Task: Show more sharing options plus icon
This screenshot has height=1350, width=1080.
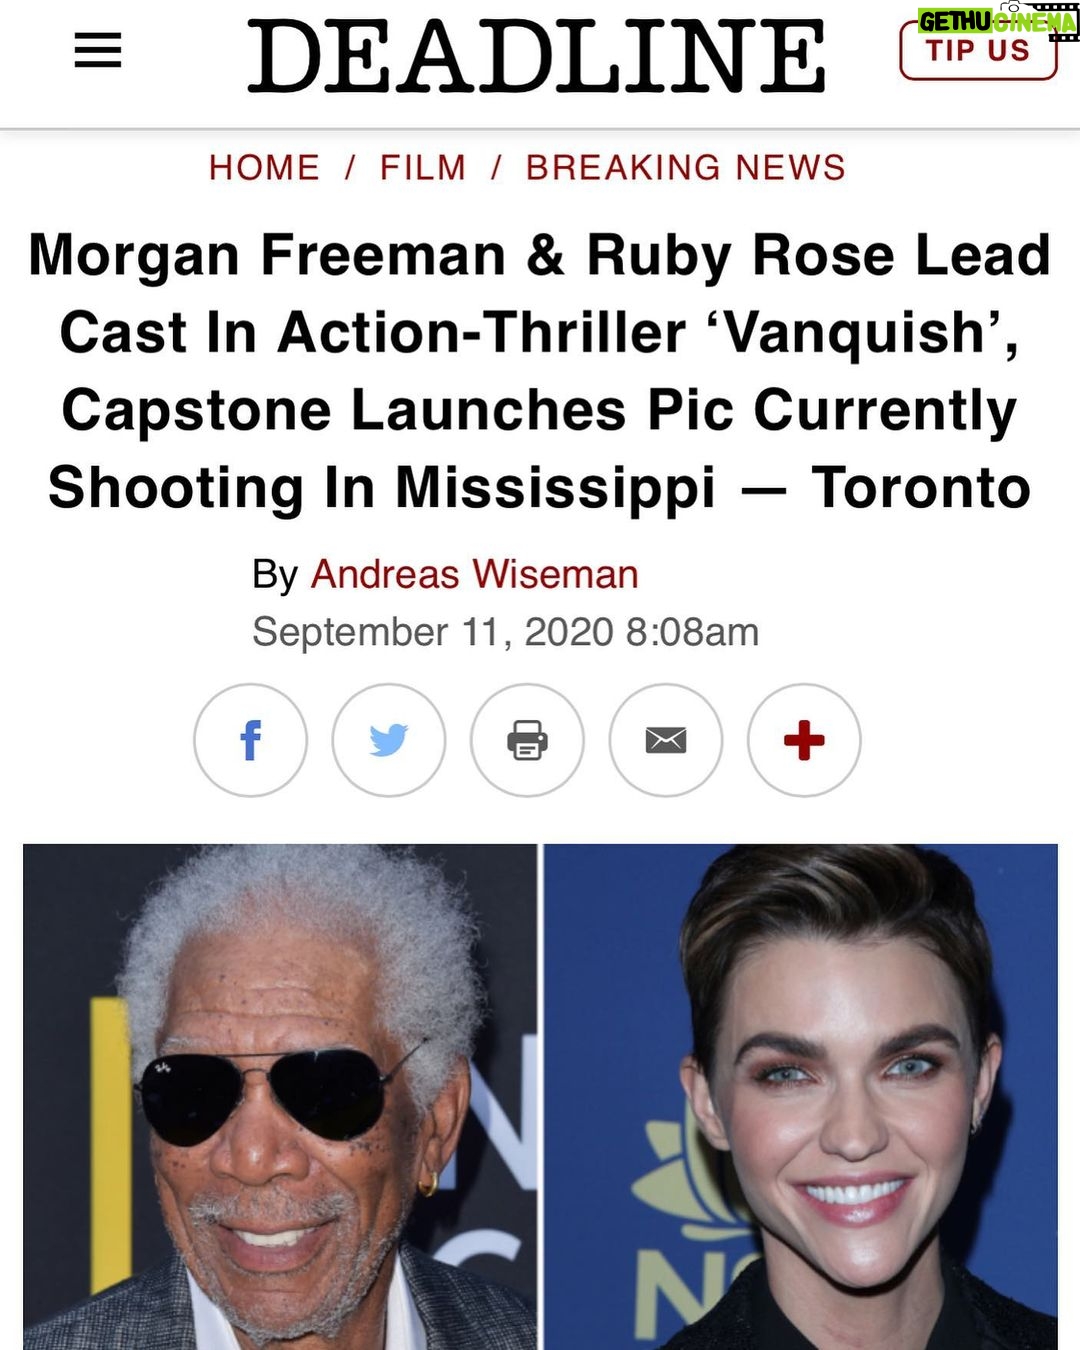Action: (804, 740)
